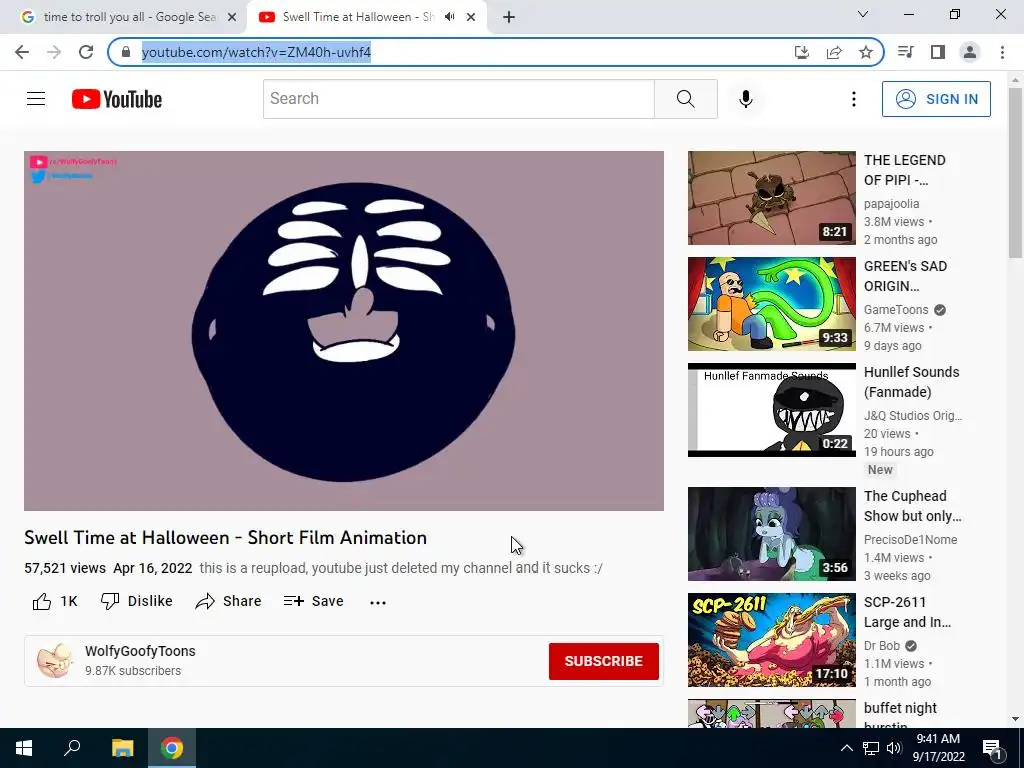Open THE LEGEND OF PIPI thumbnail
This screenshot has height=768, width=1024.
[771, 198]
